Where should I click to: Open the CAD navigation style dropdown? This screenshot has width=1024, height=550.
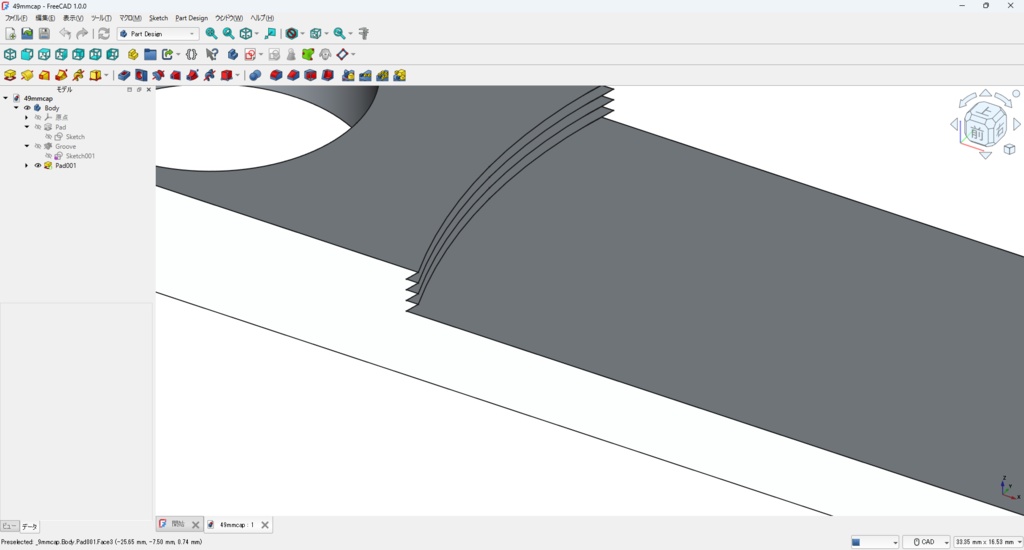[927, 542]
